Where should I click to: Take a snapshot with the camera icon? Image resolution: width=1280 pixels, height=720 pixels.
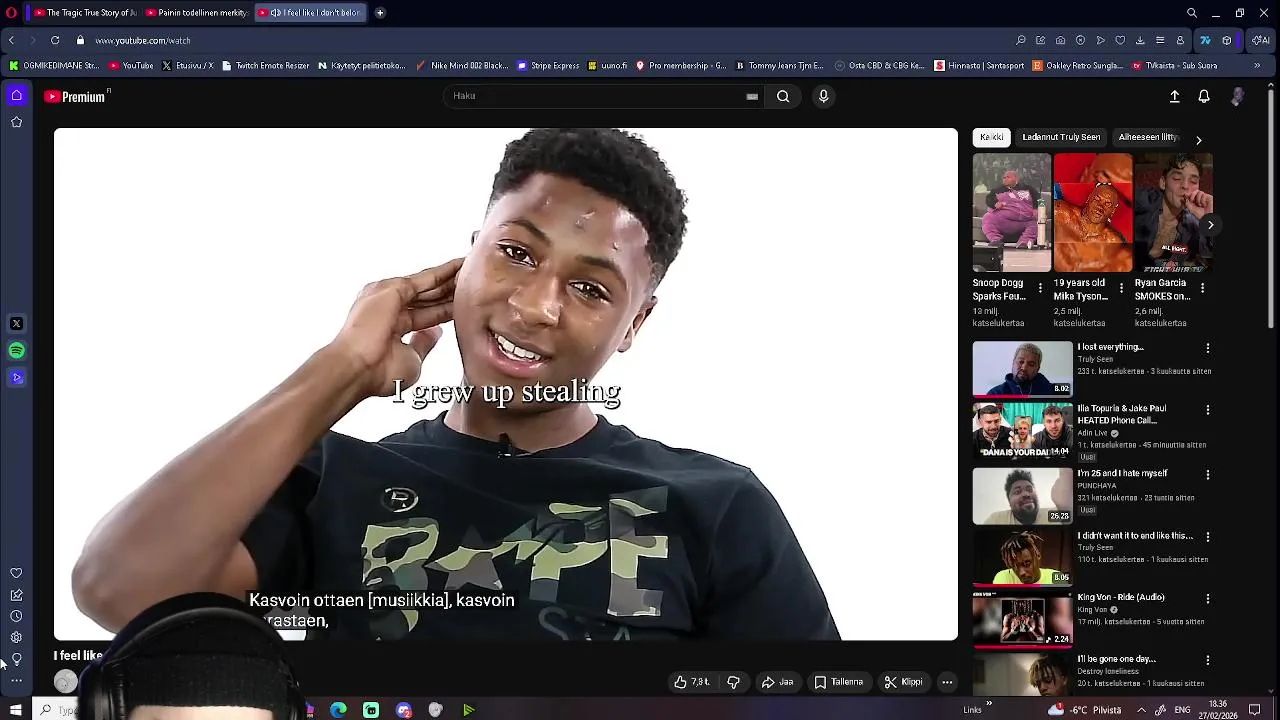click(1060, 40)
